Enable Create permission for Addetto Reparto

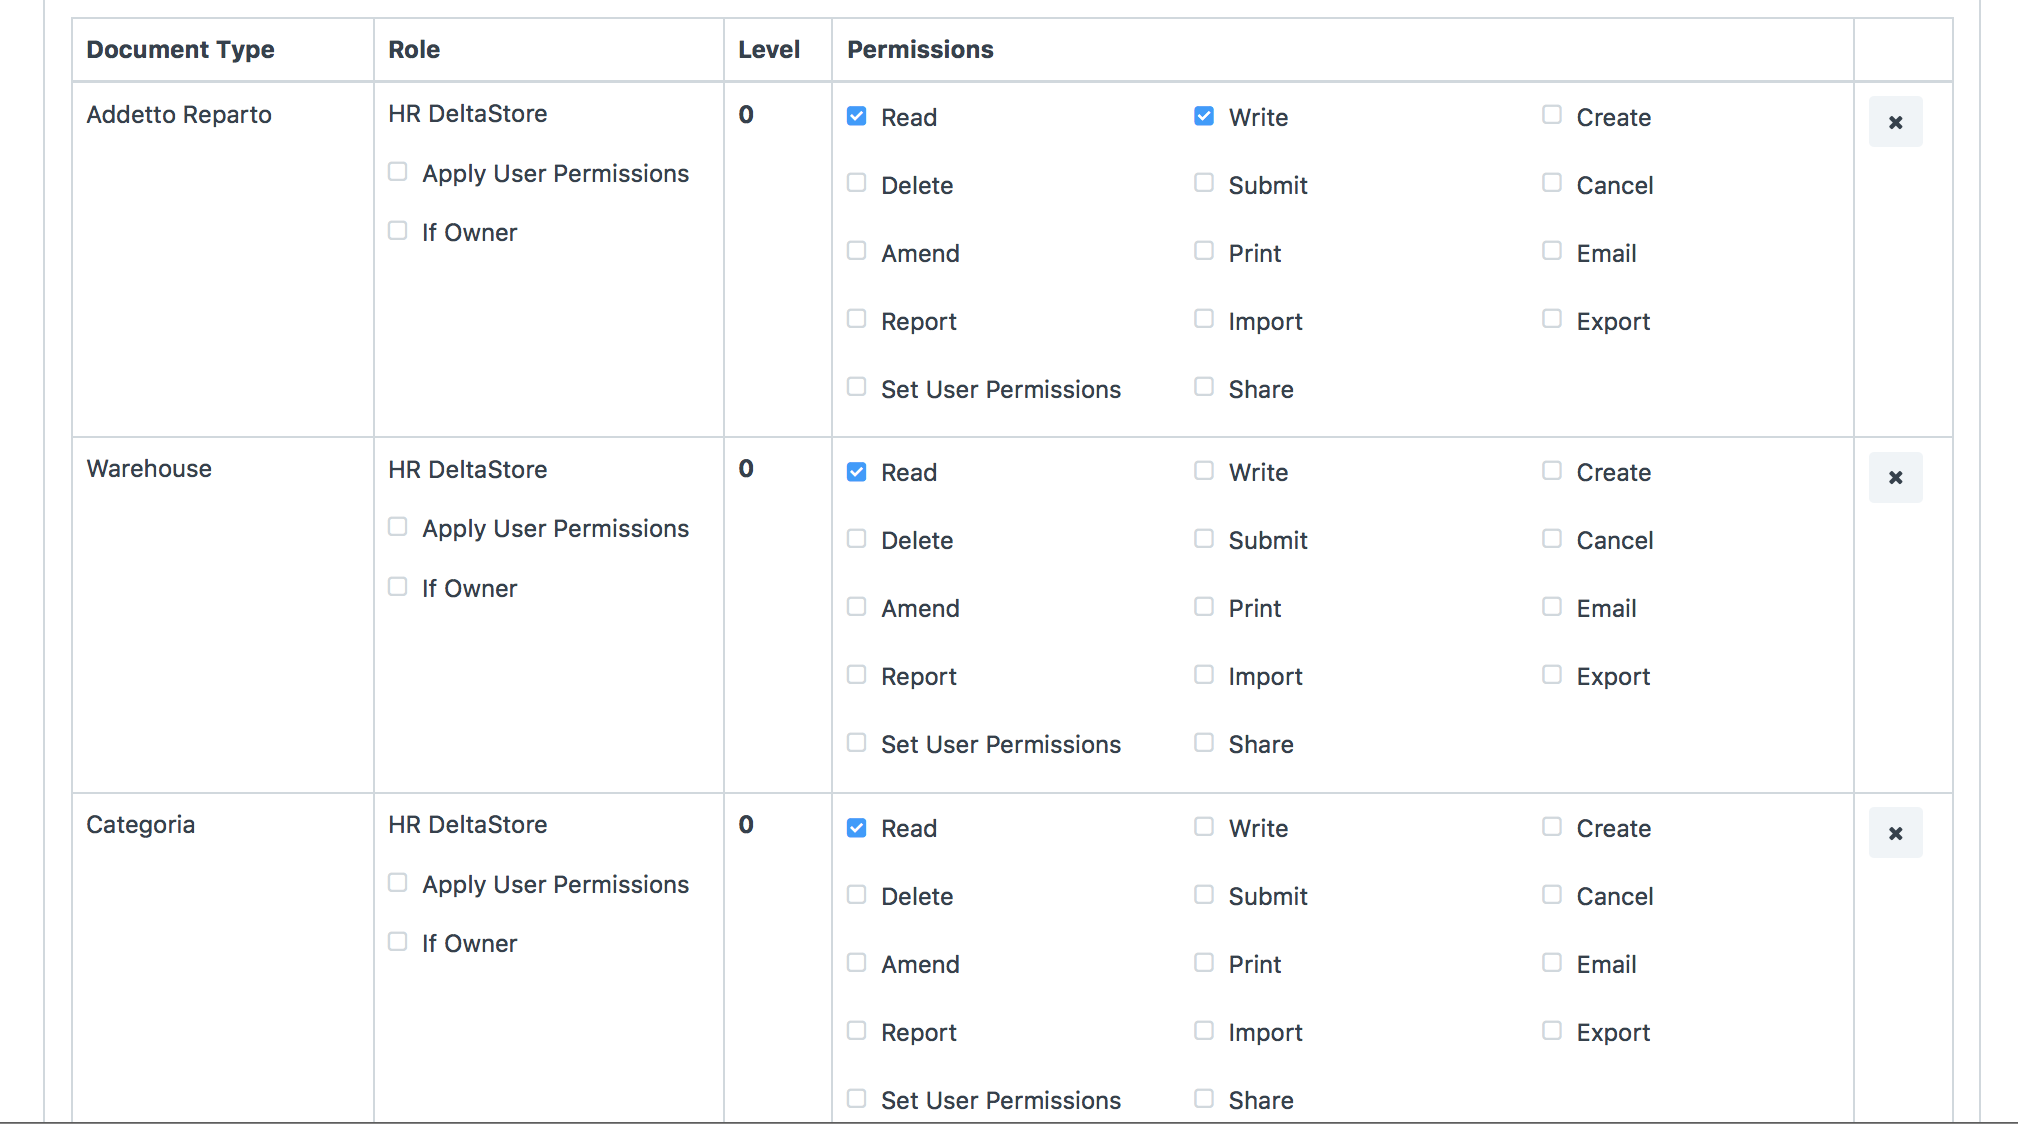tap(1552, 115)
